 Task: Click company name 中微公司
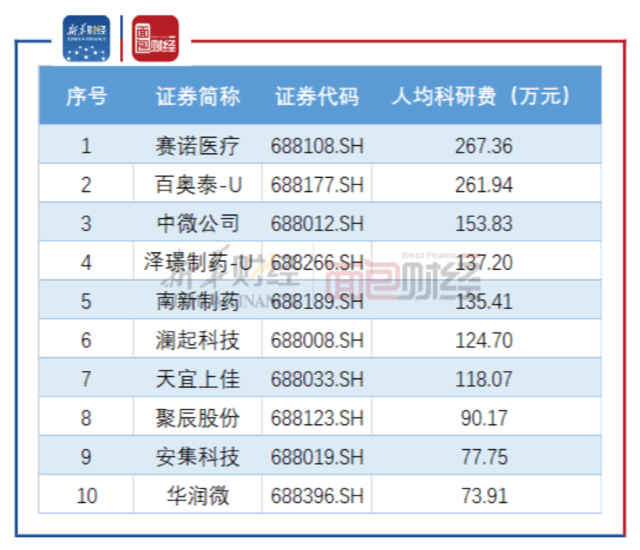pos(198,224)
